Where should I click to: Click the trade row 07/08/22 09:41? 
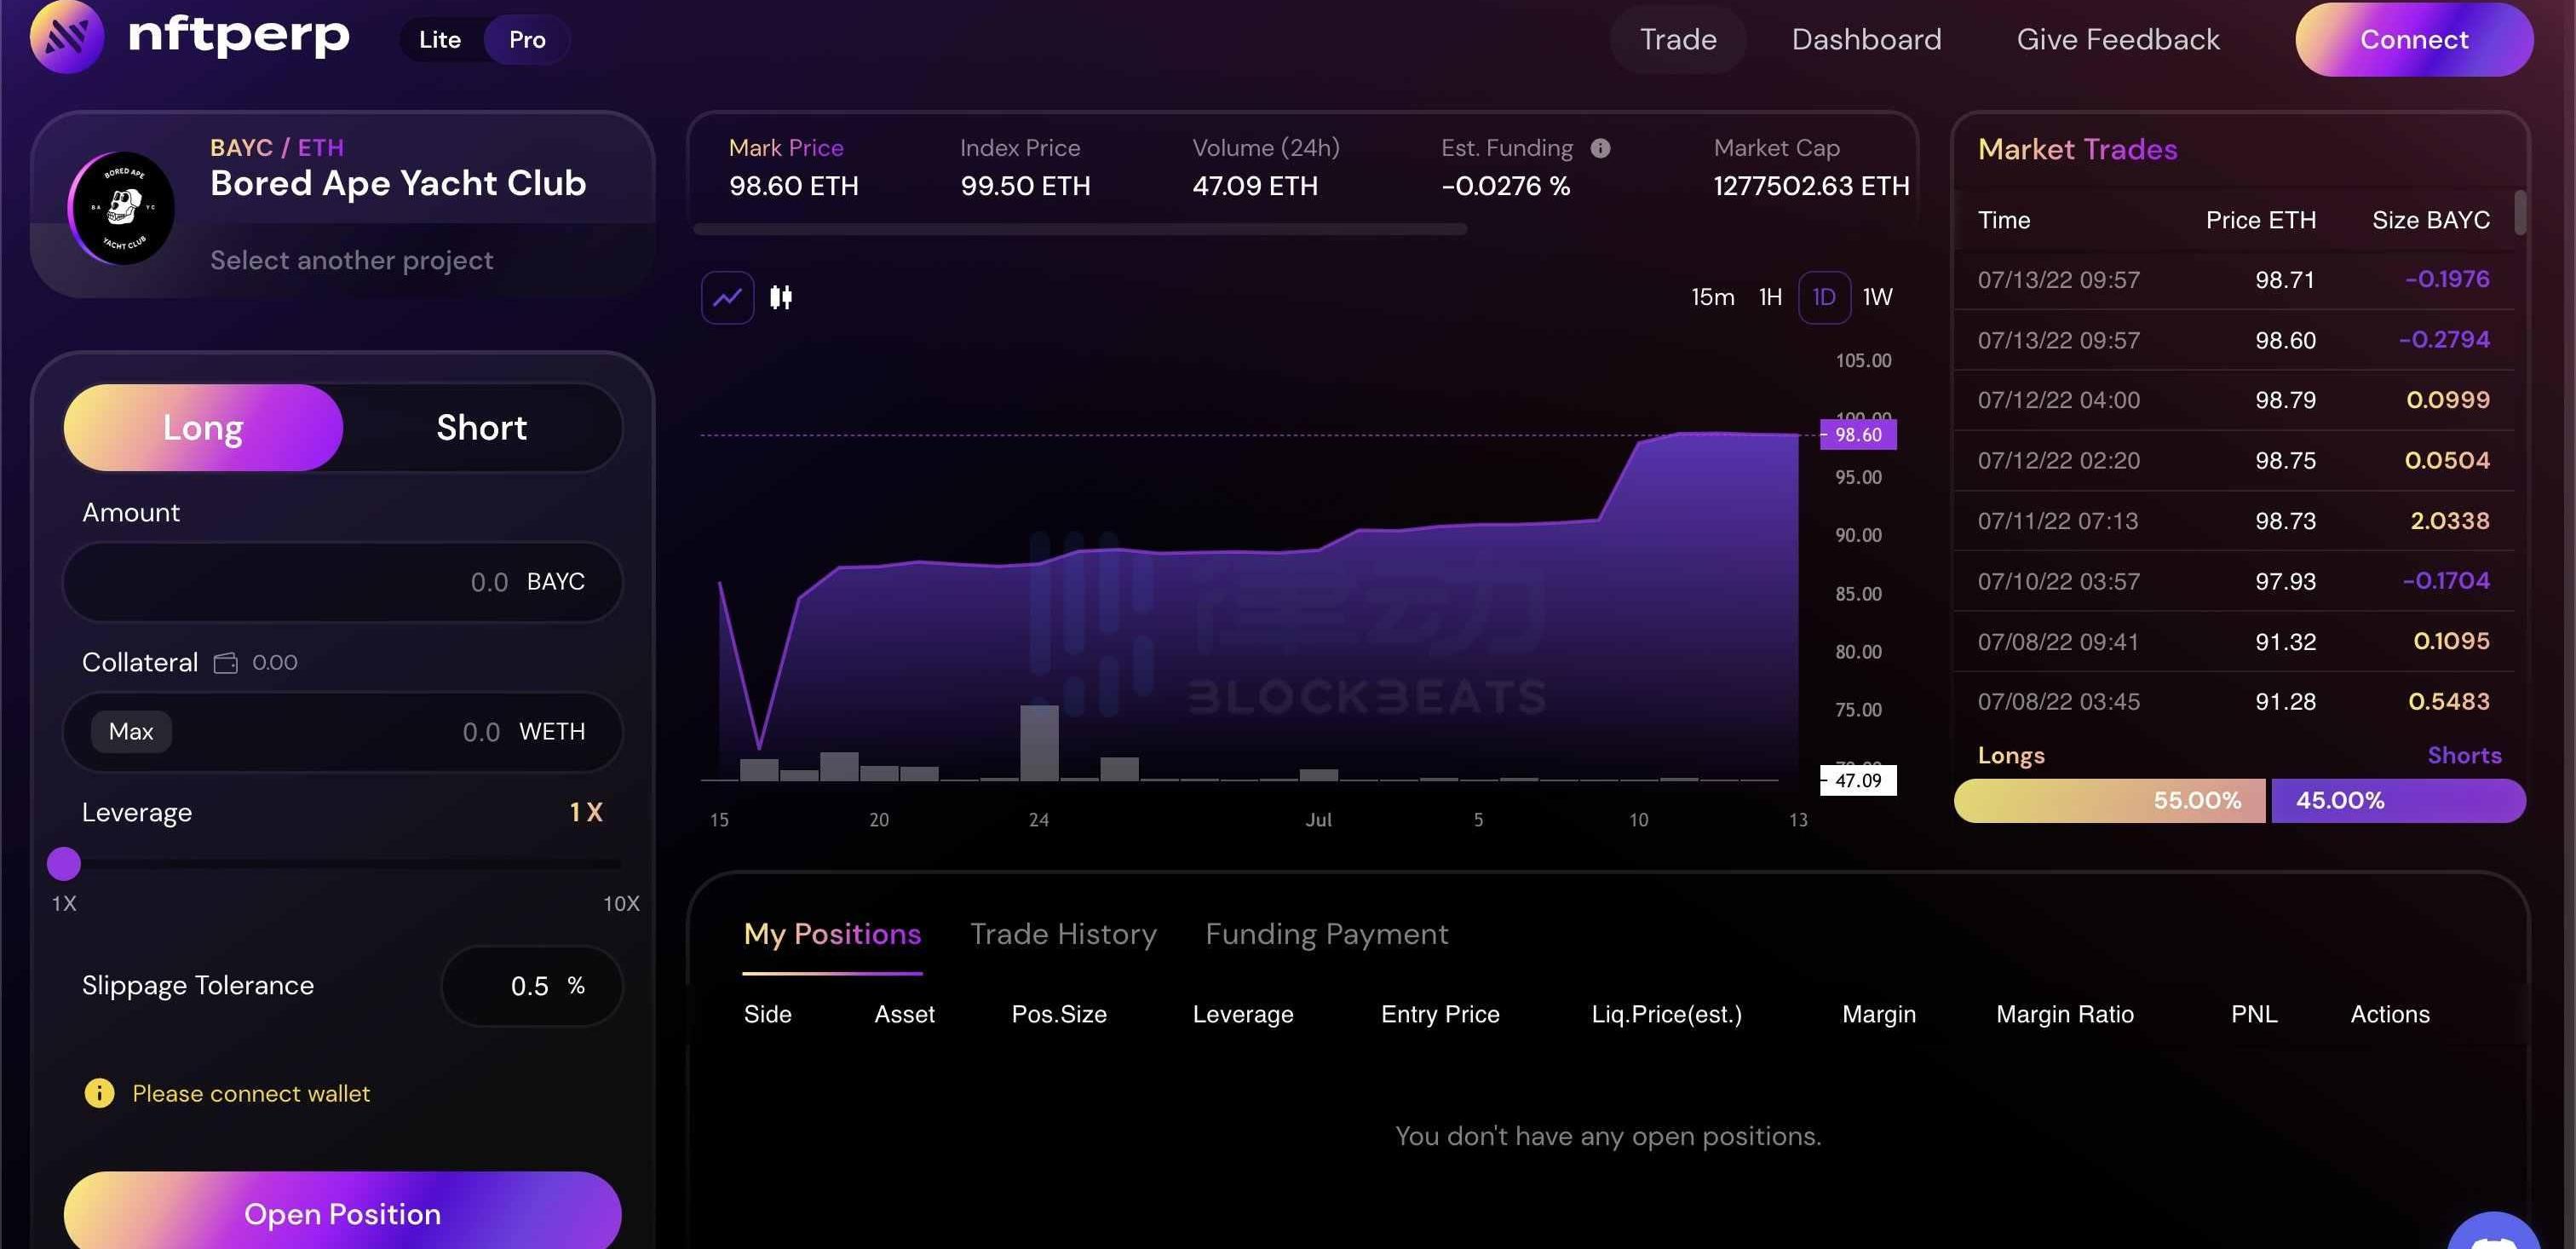(x=2234, y=641)
